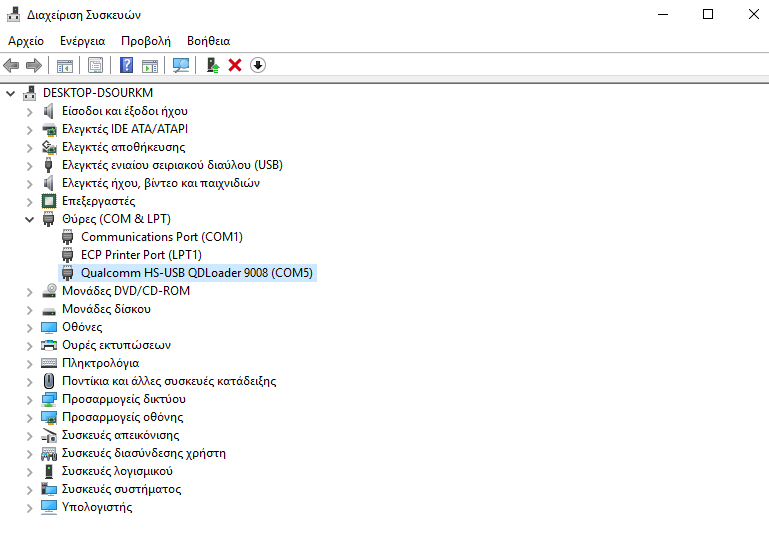The image size is (769, 539).
Task: Expand the Επεξεργαστές category
Action: pos(29,201)
